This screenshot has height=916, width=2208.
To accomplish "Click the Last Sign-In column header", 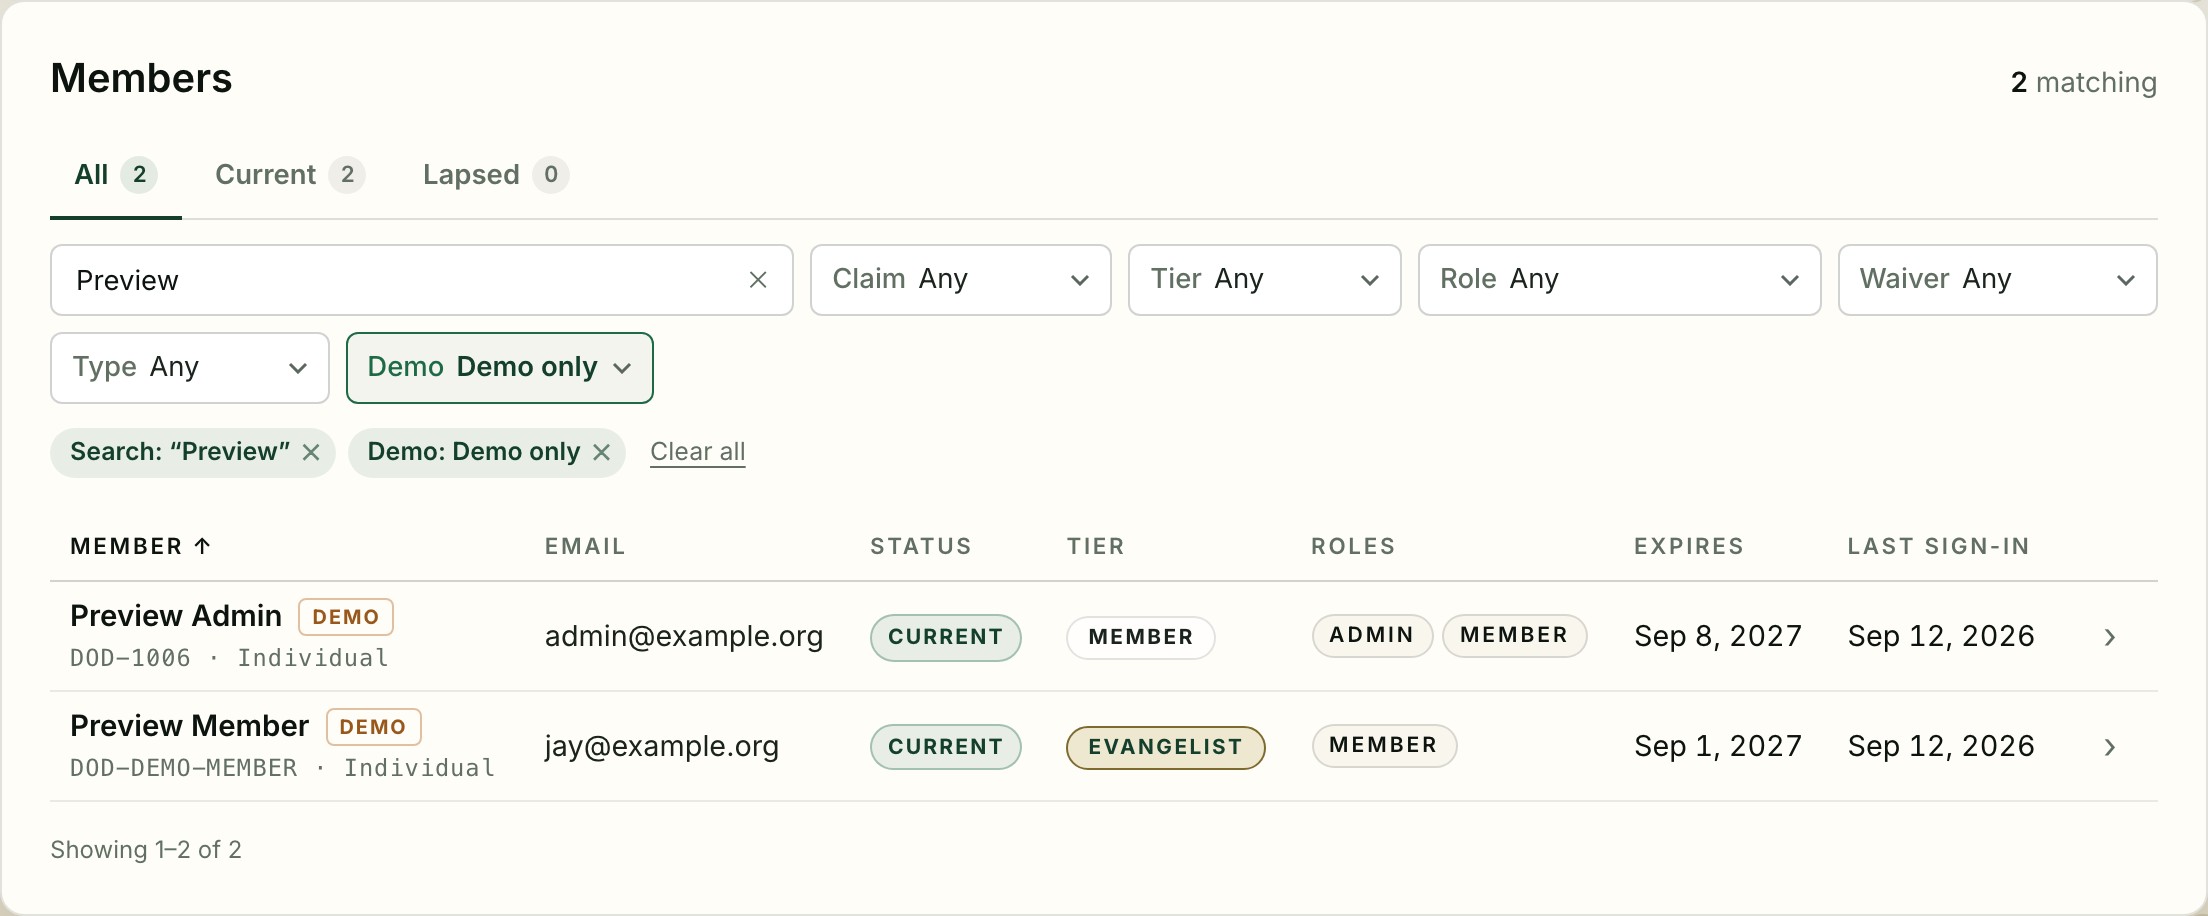I will pyautogui.click(x=1939, y=546).
